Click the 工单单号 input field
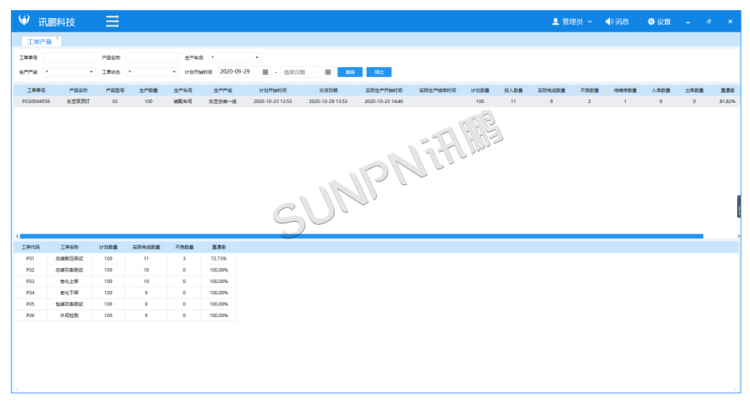The image size is (750, 402). pyautogui.click(x=69, y=58)
